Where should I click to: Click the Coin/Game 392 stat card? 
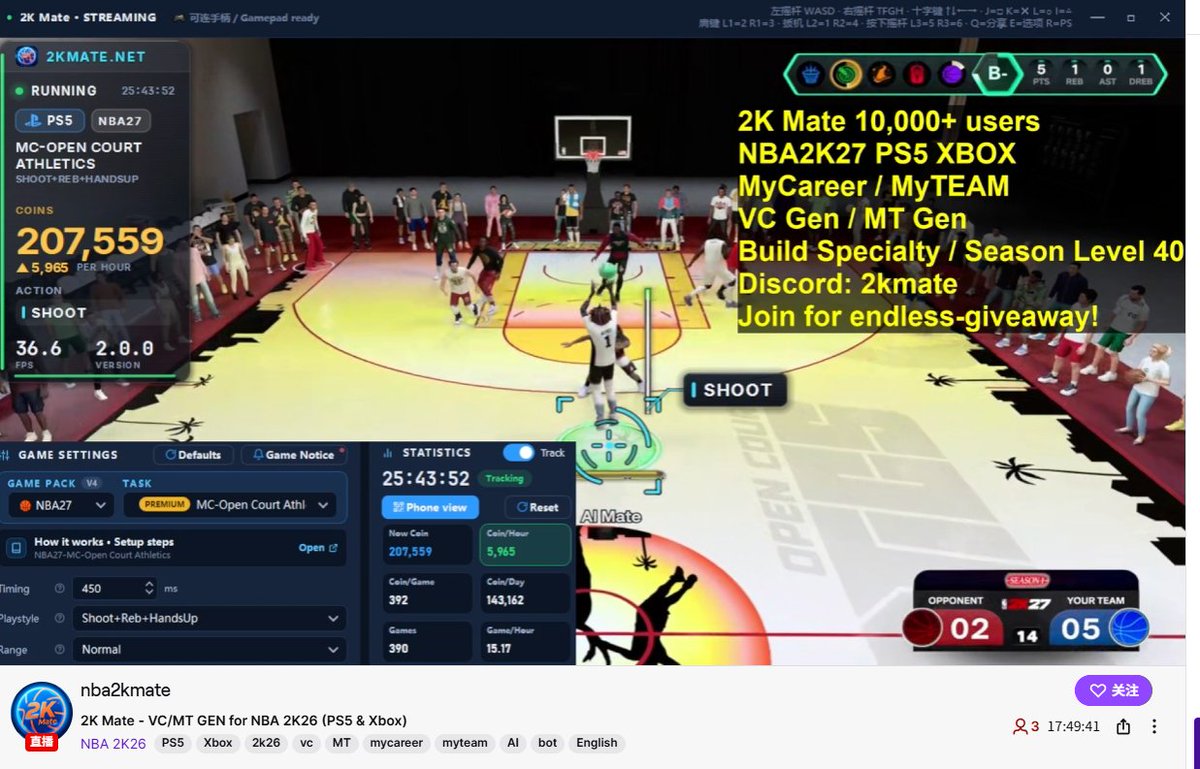pyautogui.click(x=427, y=593)
